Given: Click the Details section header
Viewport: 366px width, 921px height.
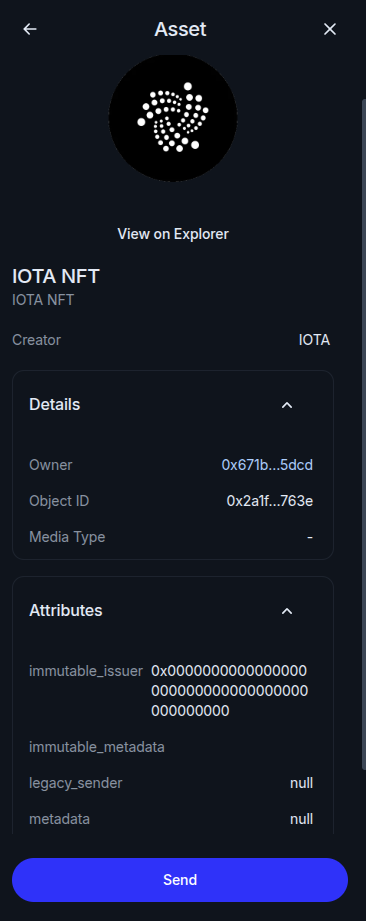Looking at the screenshot, I should (x=173, y=405).
